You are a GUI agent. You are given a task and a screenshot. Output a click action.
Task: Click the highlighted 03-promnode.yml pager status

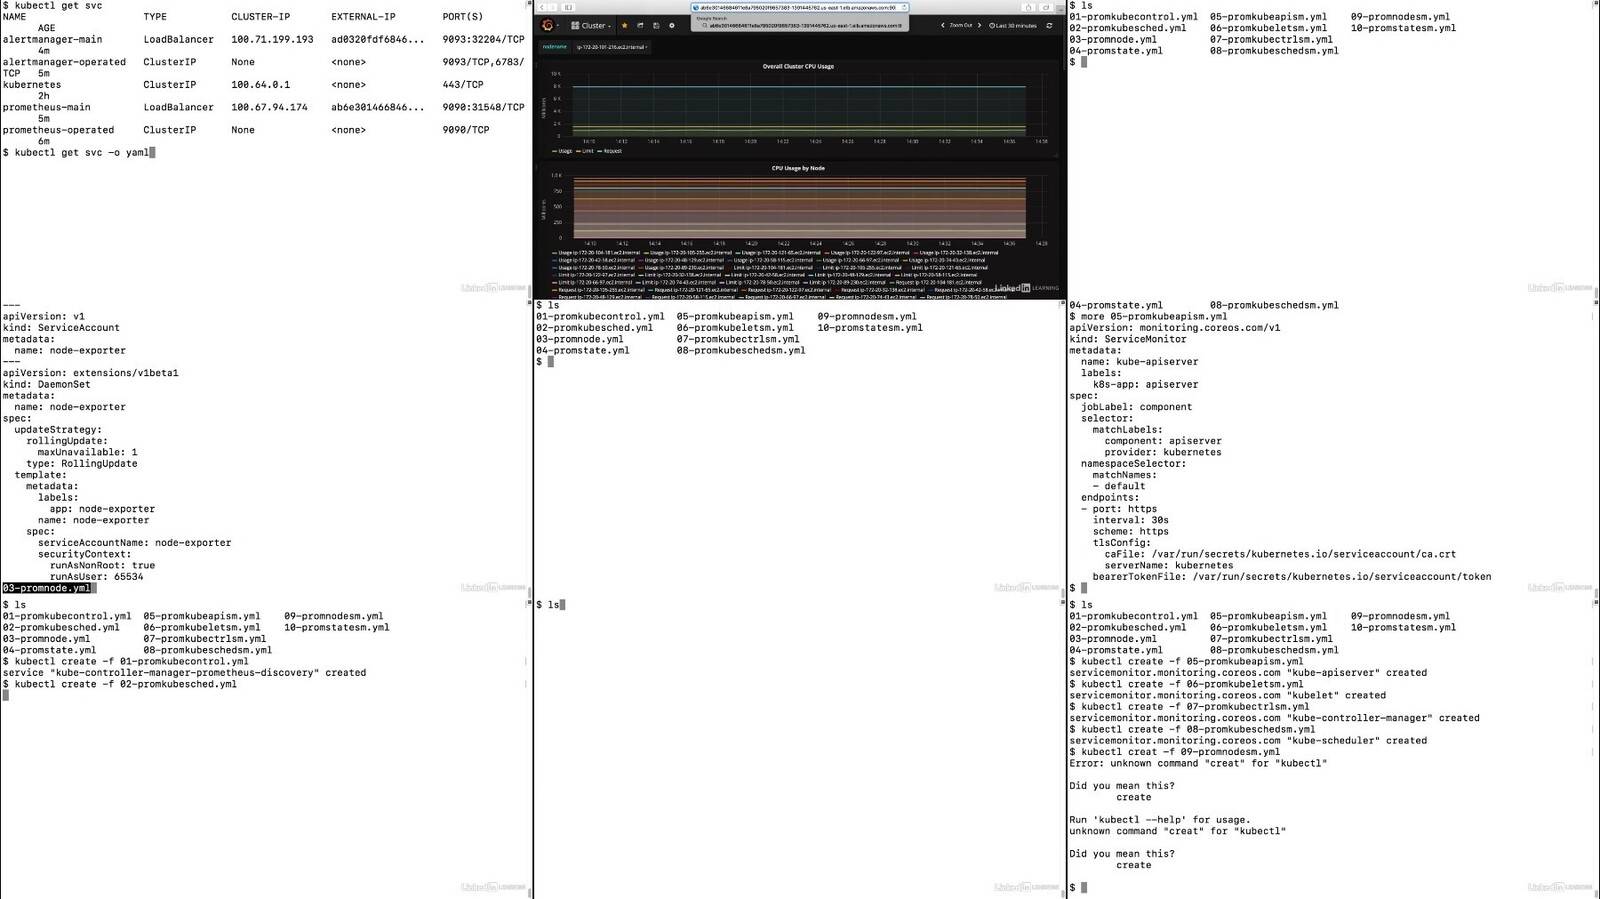pos(47,588)
